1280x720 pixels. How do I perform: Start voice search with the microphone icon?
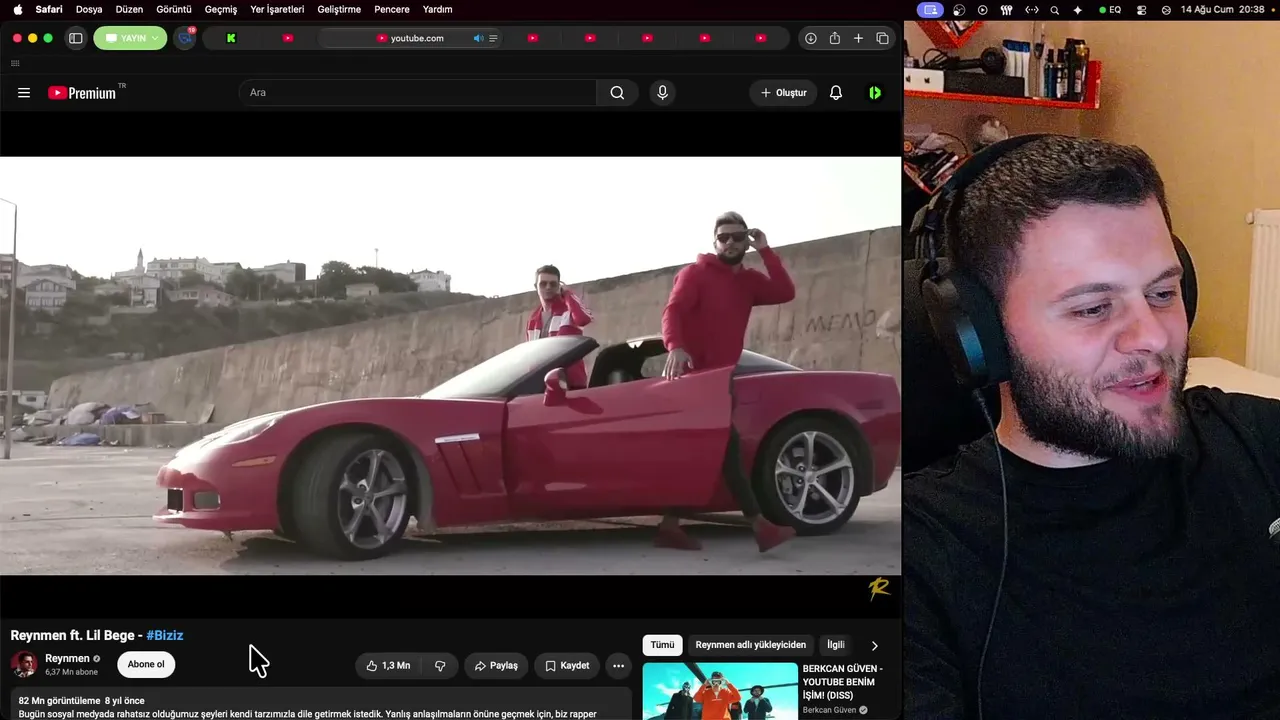662,93
